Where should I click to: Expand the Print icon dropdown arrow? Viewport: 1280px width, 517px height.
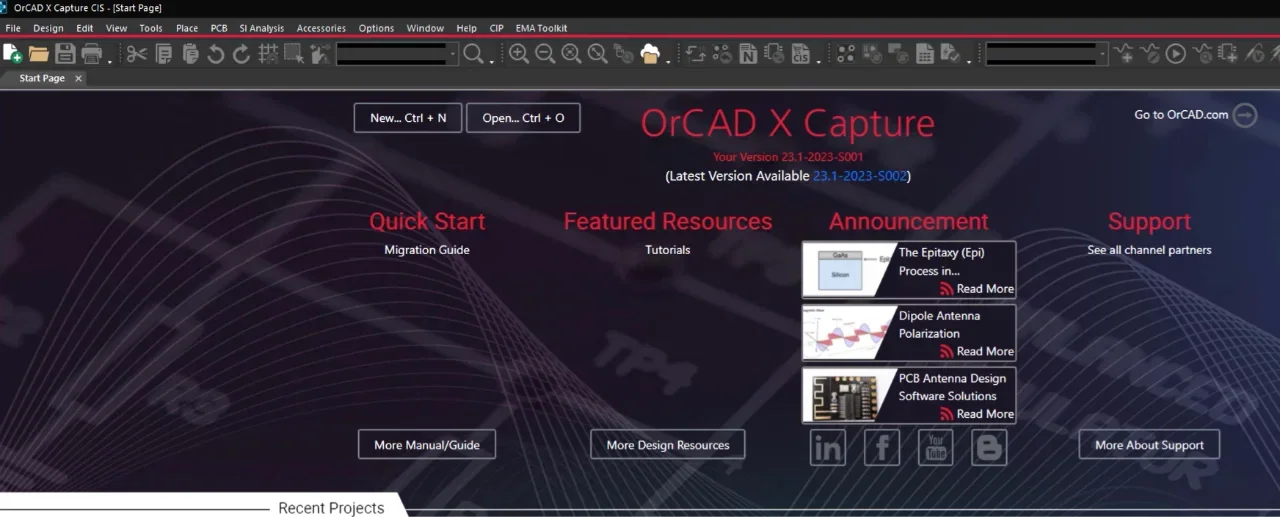[109, 61]
